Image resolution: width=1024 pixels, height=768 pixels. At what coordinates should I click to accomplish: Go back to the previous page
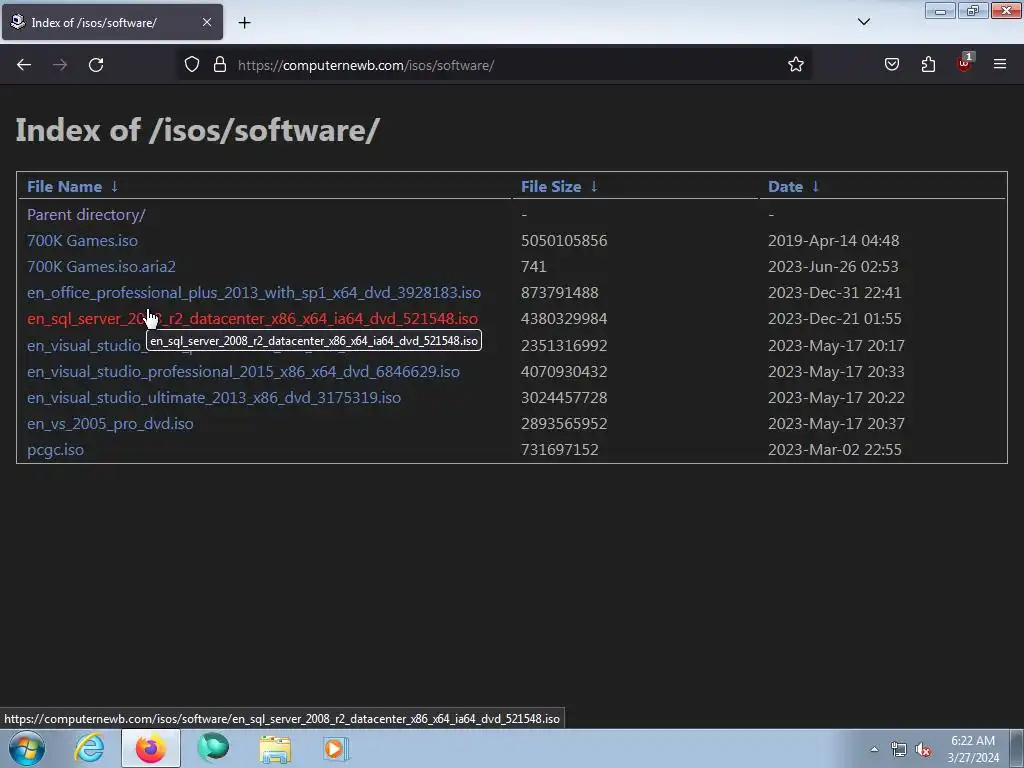point(24,65)
